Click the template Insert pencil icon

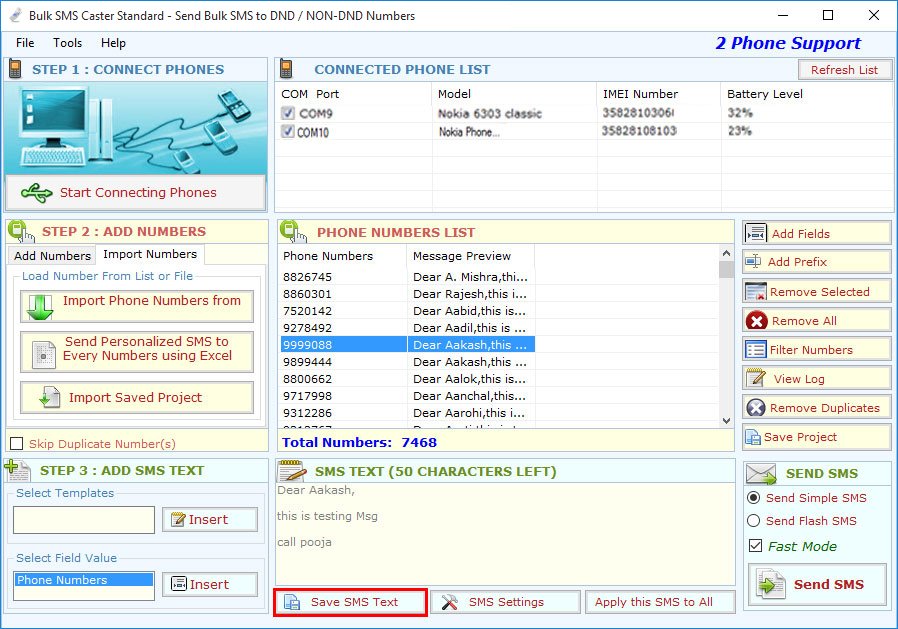(x=178, y=519)
